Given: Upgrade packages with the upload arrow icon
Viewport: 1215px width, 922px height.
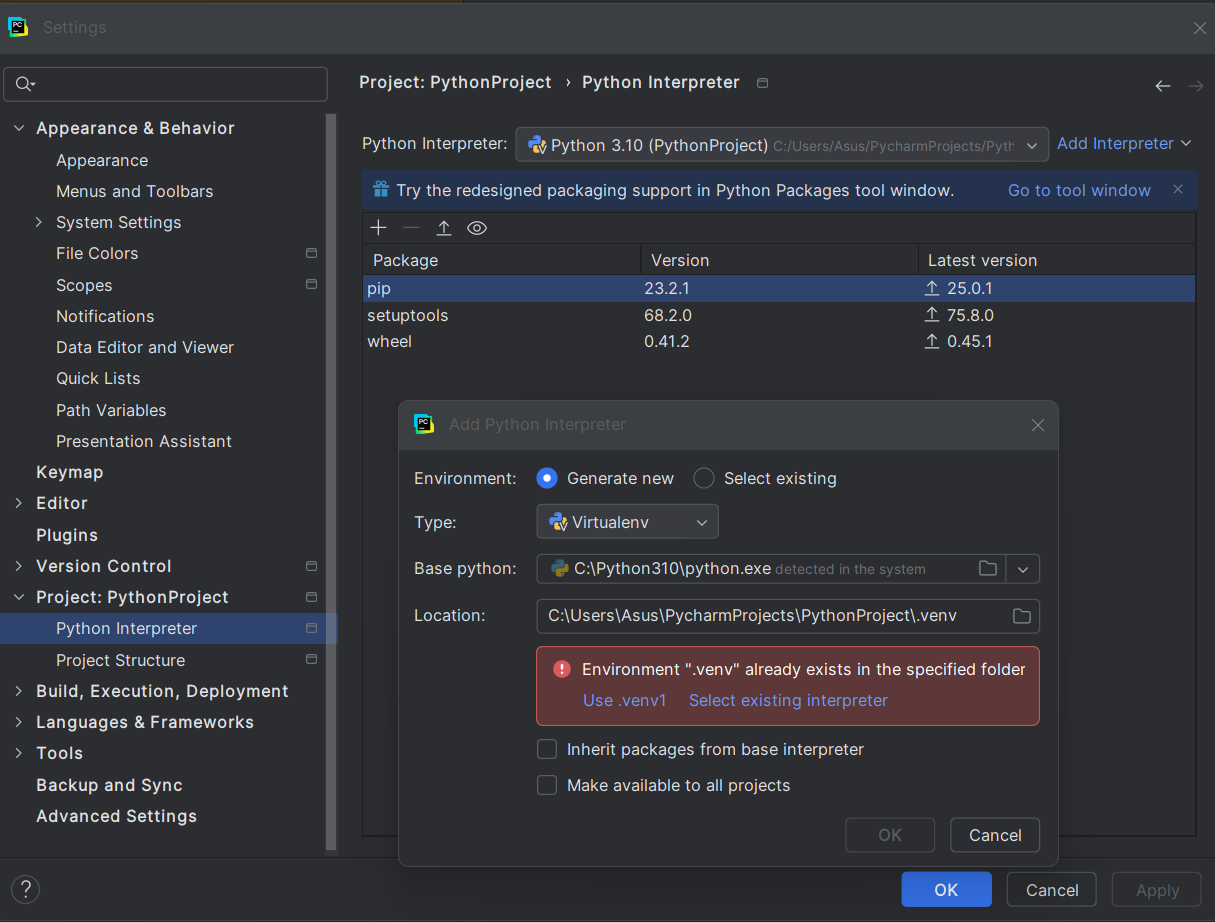Looking at the screenshot, I should [x=444, y=228].
